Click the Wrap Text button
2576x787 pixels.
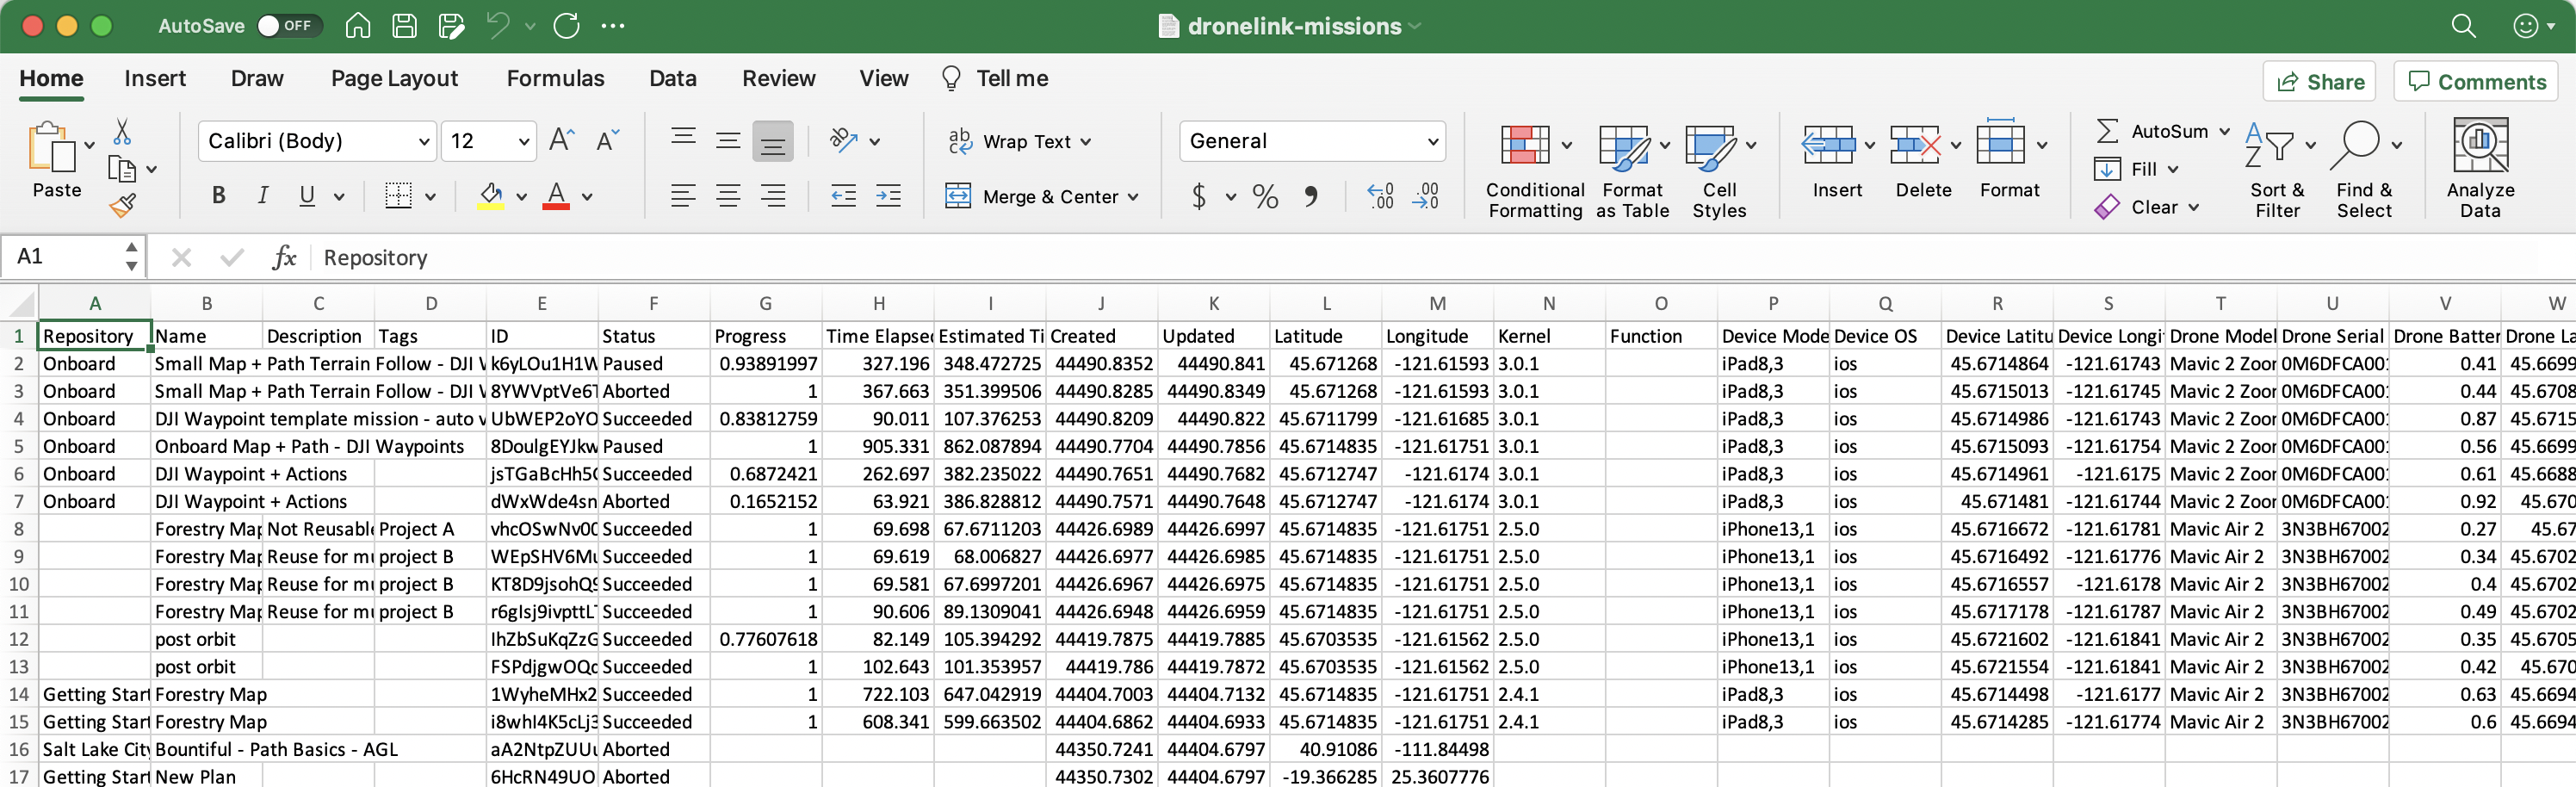[x=1019, y=142]
